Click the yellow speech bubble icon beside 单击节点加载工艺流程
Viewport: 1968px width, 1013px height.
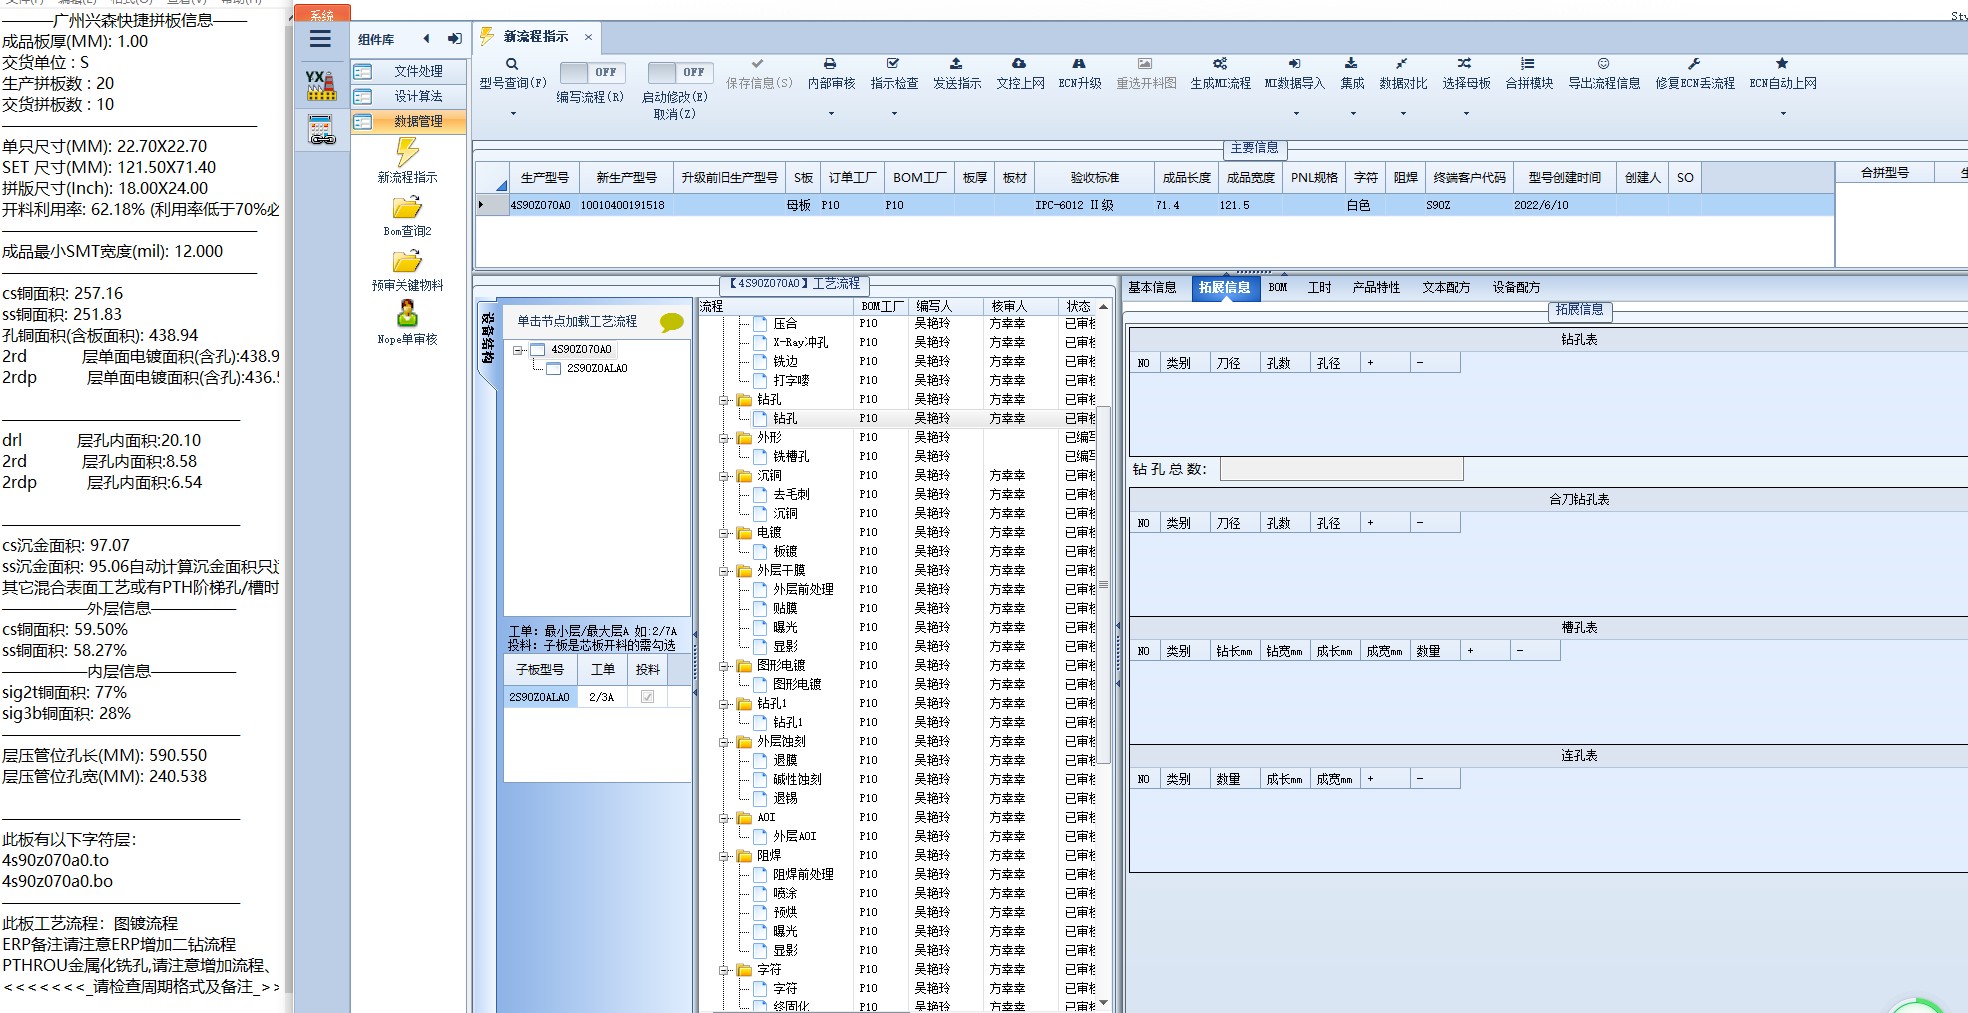click(671, 322)
